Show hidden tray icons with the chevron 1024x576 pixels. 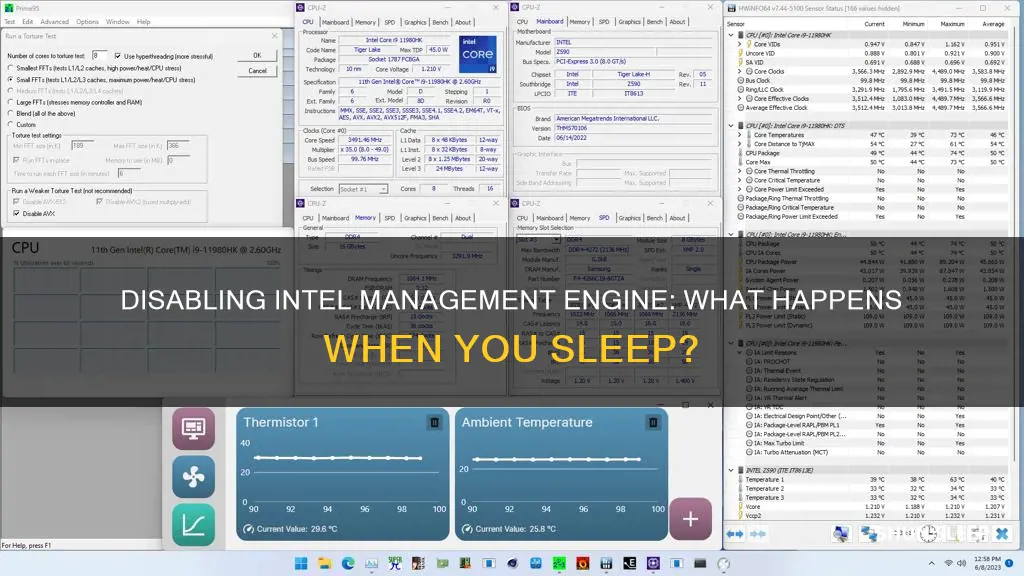pos(931,563)
